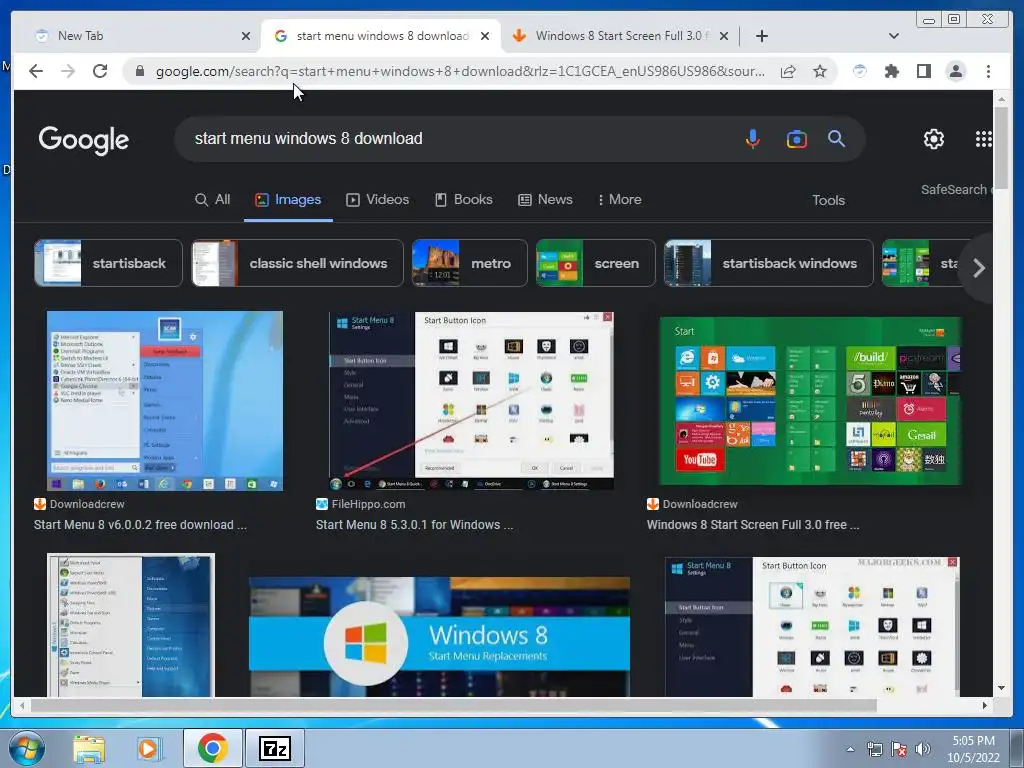The width and height of the screenshot is (1024, 768).
Task: Share this page from the address bar
Action: [788, 71]
